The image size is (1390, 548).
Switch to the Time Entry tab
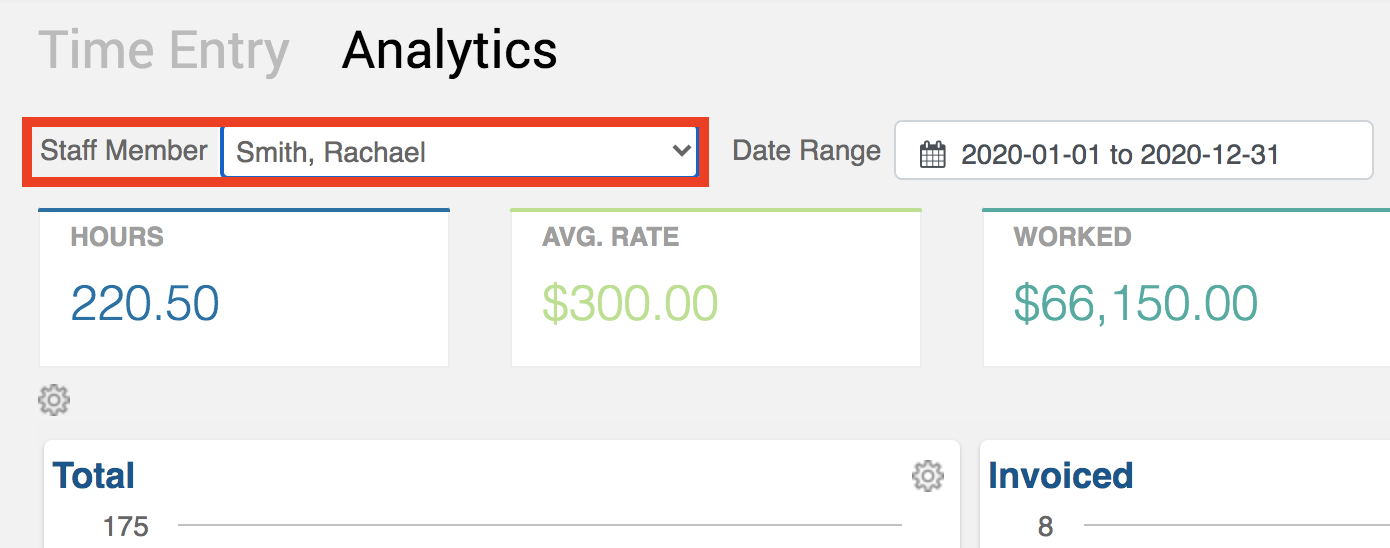click(164, 50)
